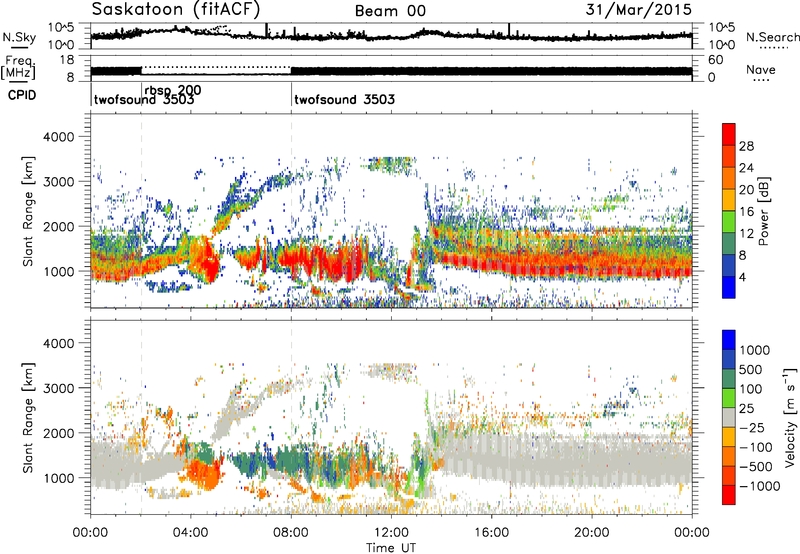800x554 pixels.
Task: Click the '2000' tick of the power panel
Action: pyautogui.click(x=58, y=226)
